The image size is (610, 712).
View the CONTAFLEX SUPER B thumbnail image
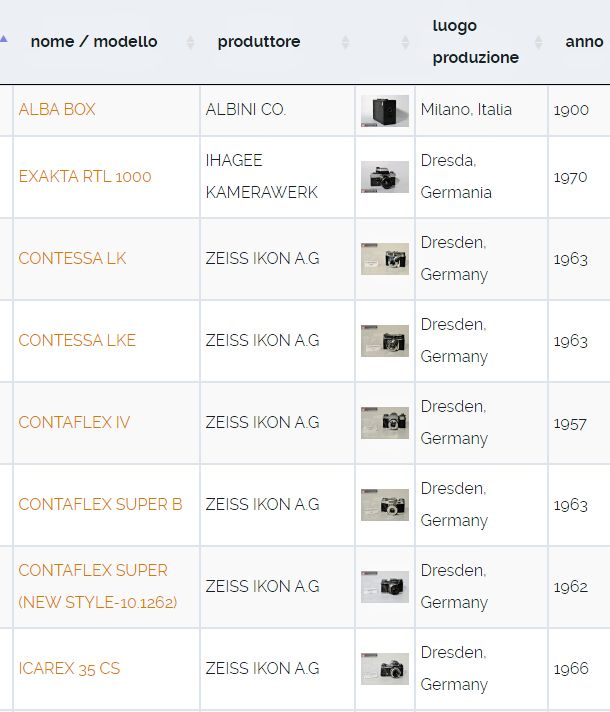tap(385, 504)
